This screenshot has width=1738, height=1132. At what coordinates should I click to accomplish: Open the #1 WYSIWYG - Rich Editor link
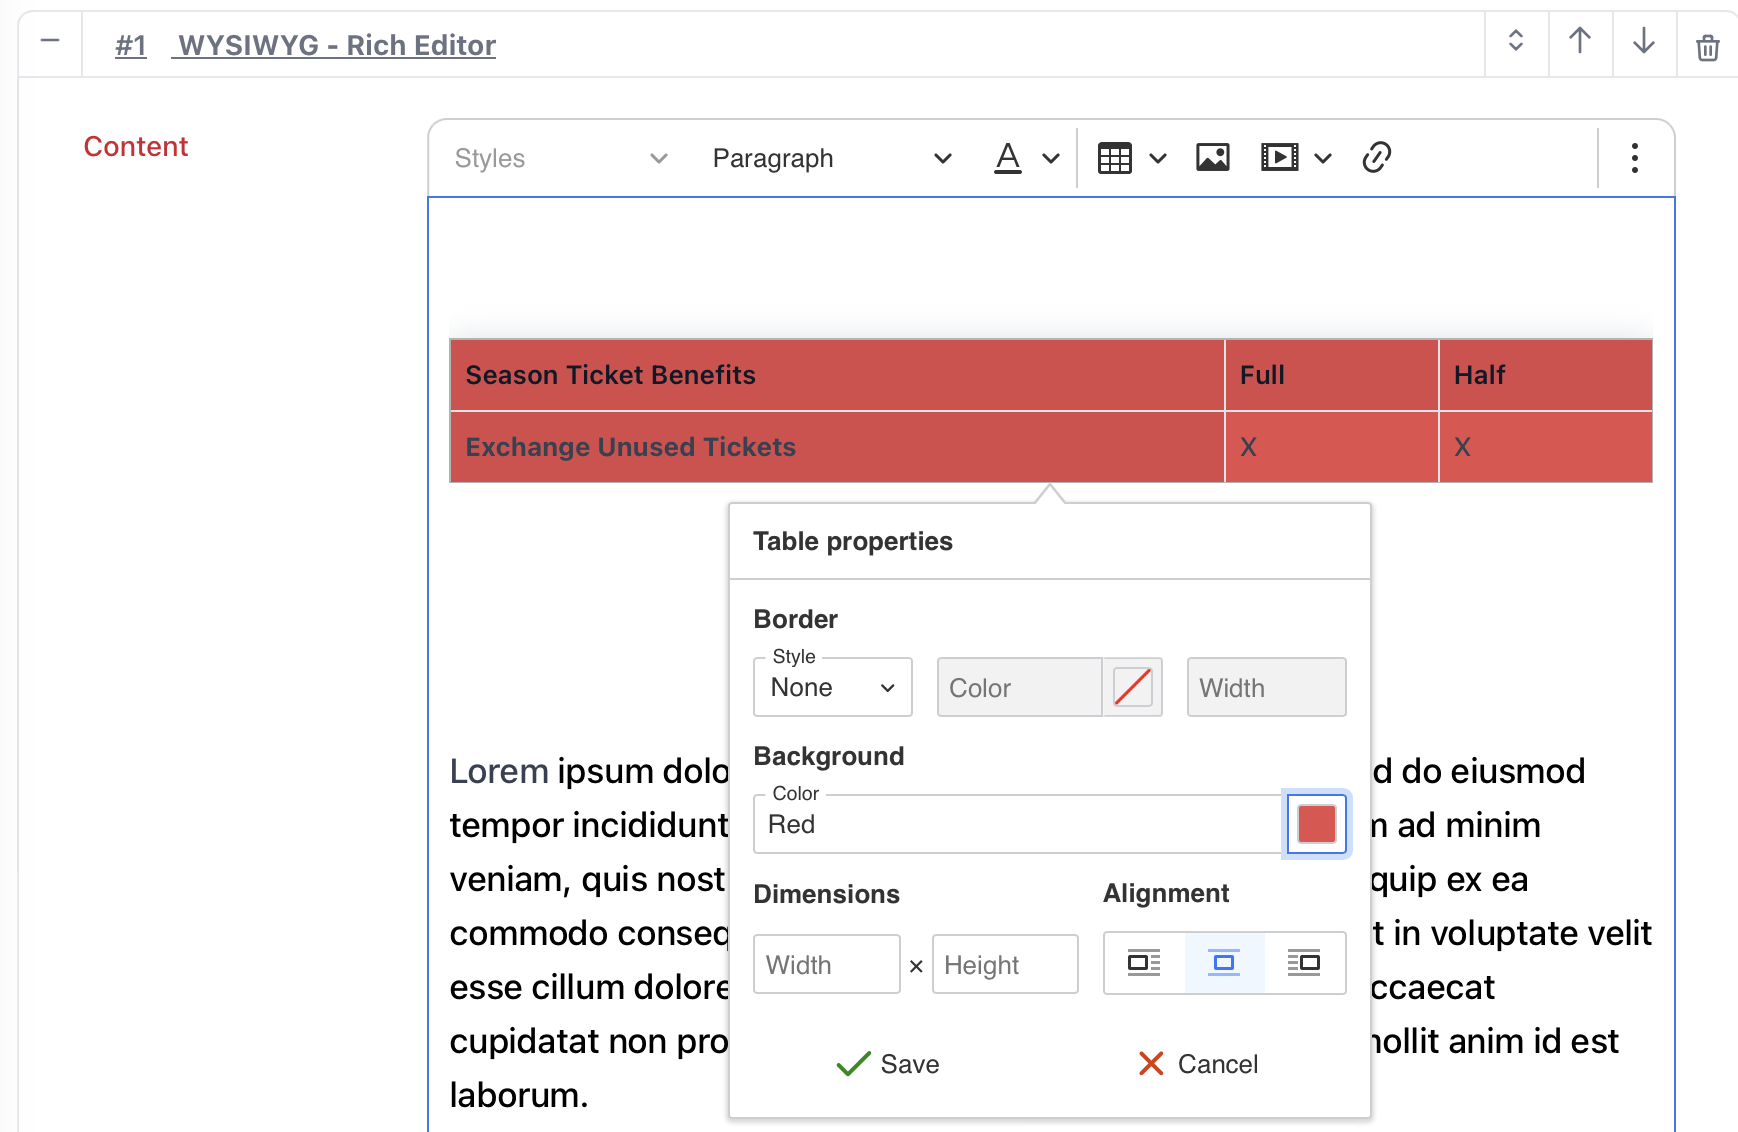click(x=305, y=45)
